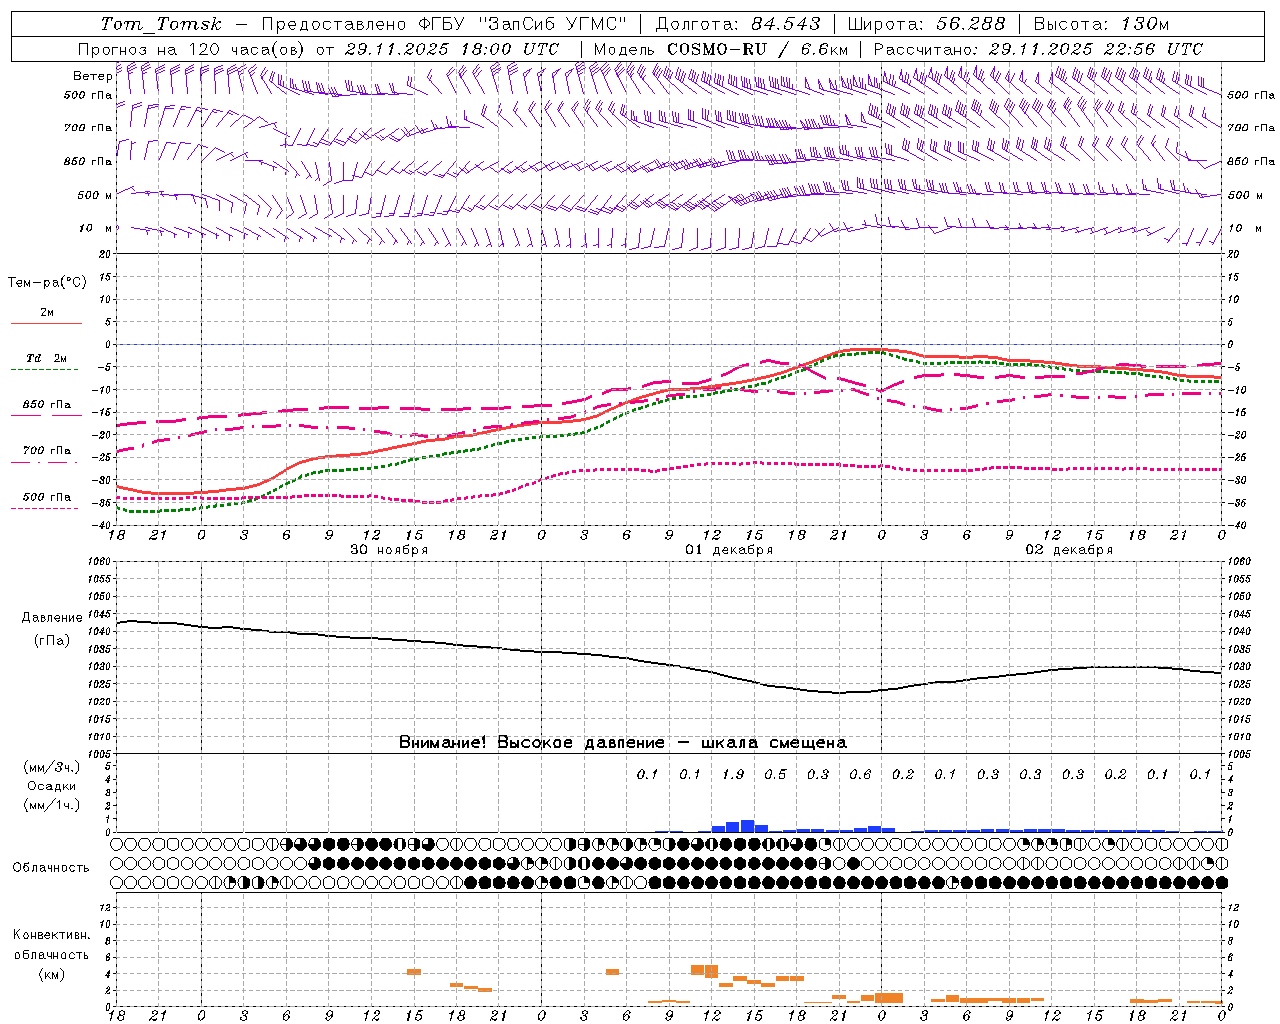
Task: Click the "Конвективн." convective cloud label
Action: point(51,935)
